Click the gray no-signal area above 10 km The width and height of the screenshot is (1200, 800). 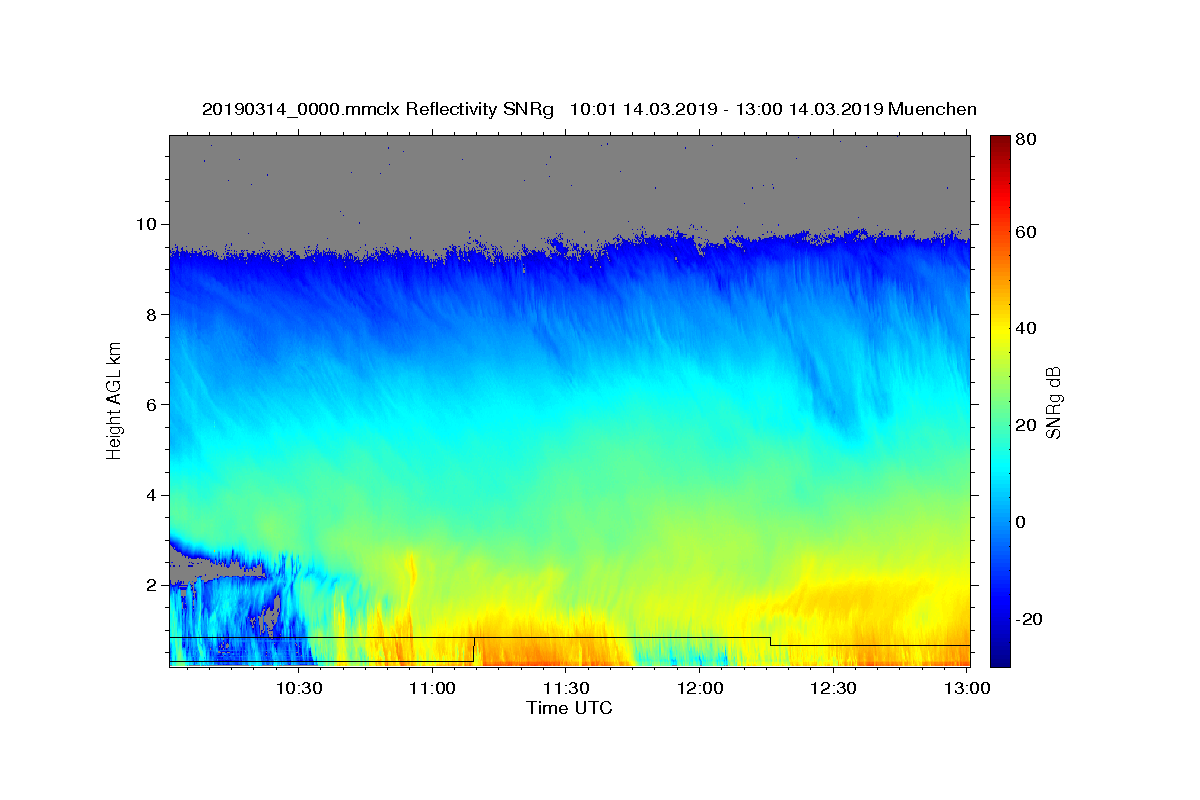(569, 180)
